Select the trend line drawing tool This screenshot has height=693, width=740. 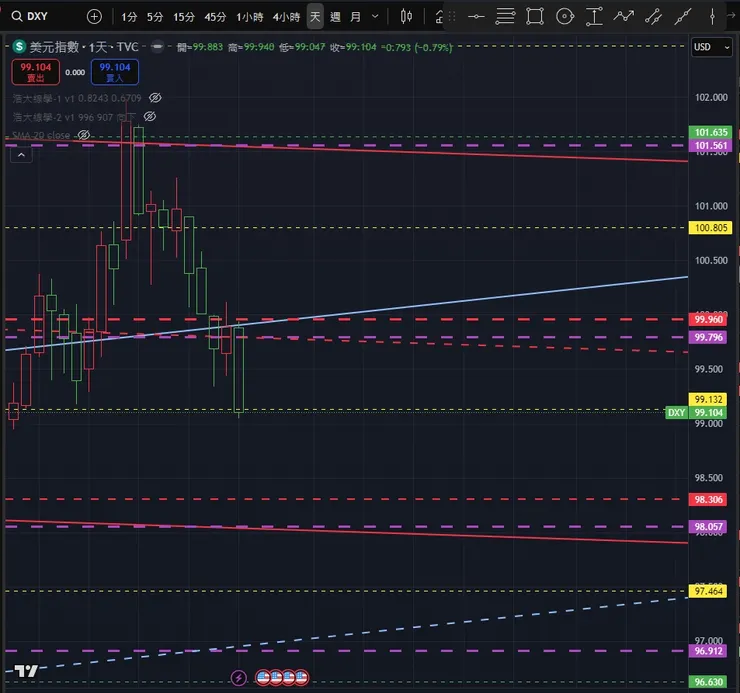(x=683, y=17)
